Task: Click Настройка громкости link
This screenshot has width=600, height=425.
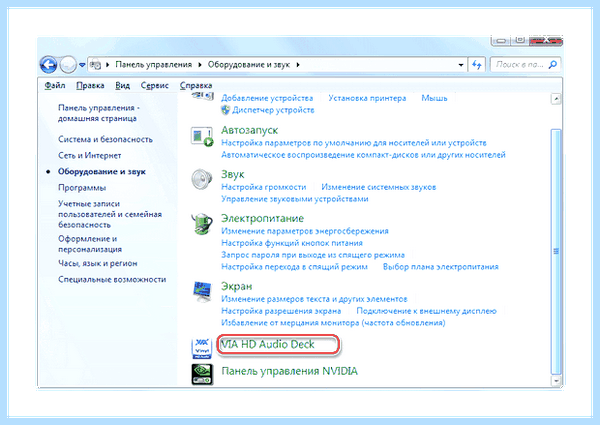Action: tap(264, 187)
